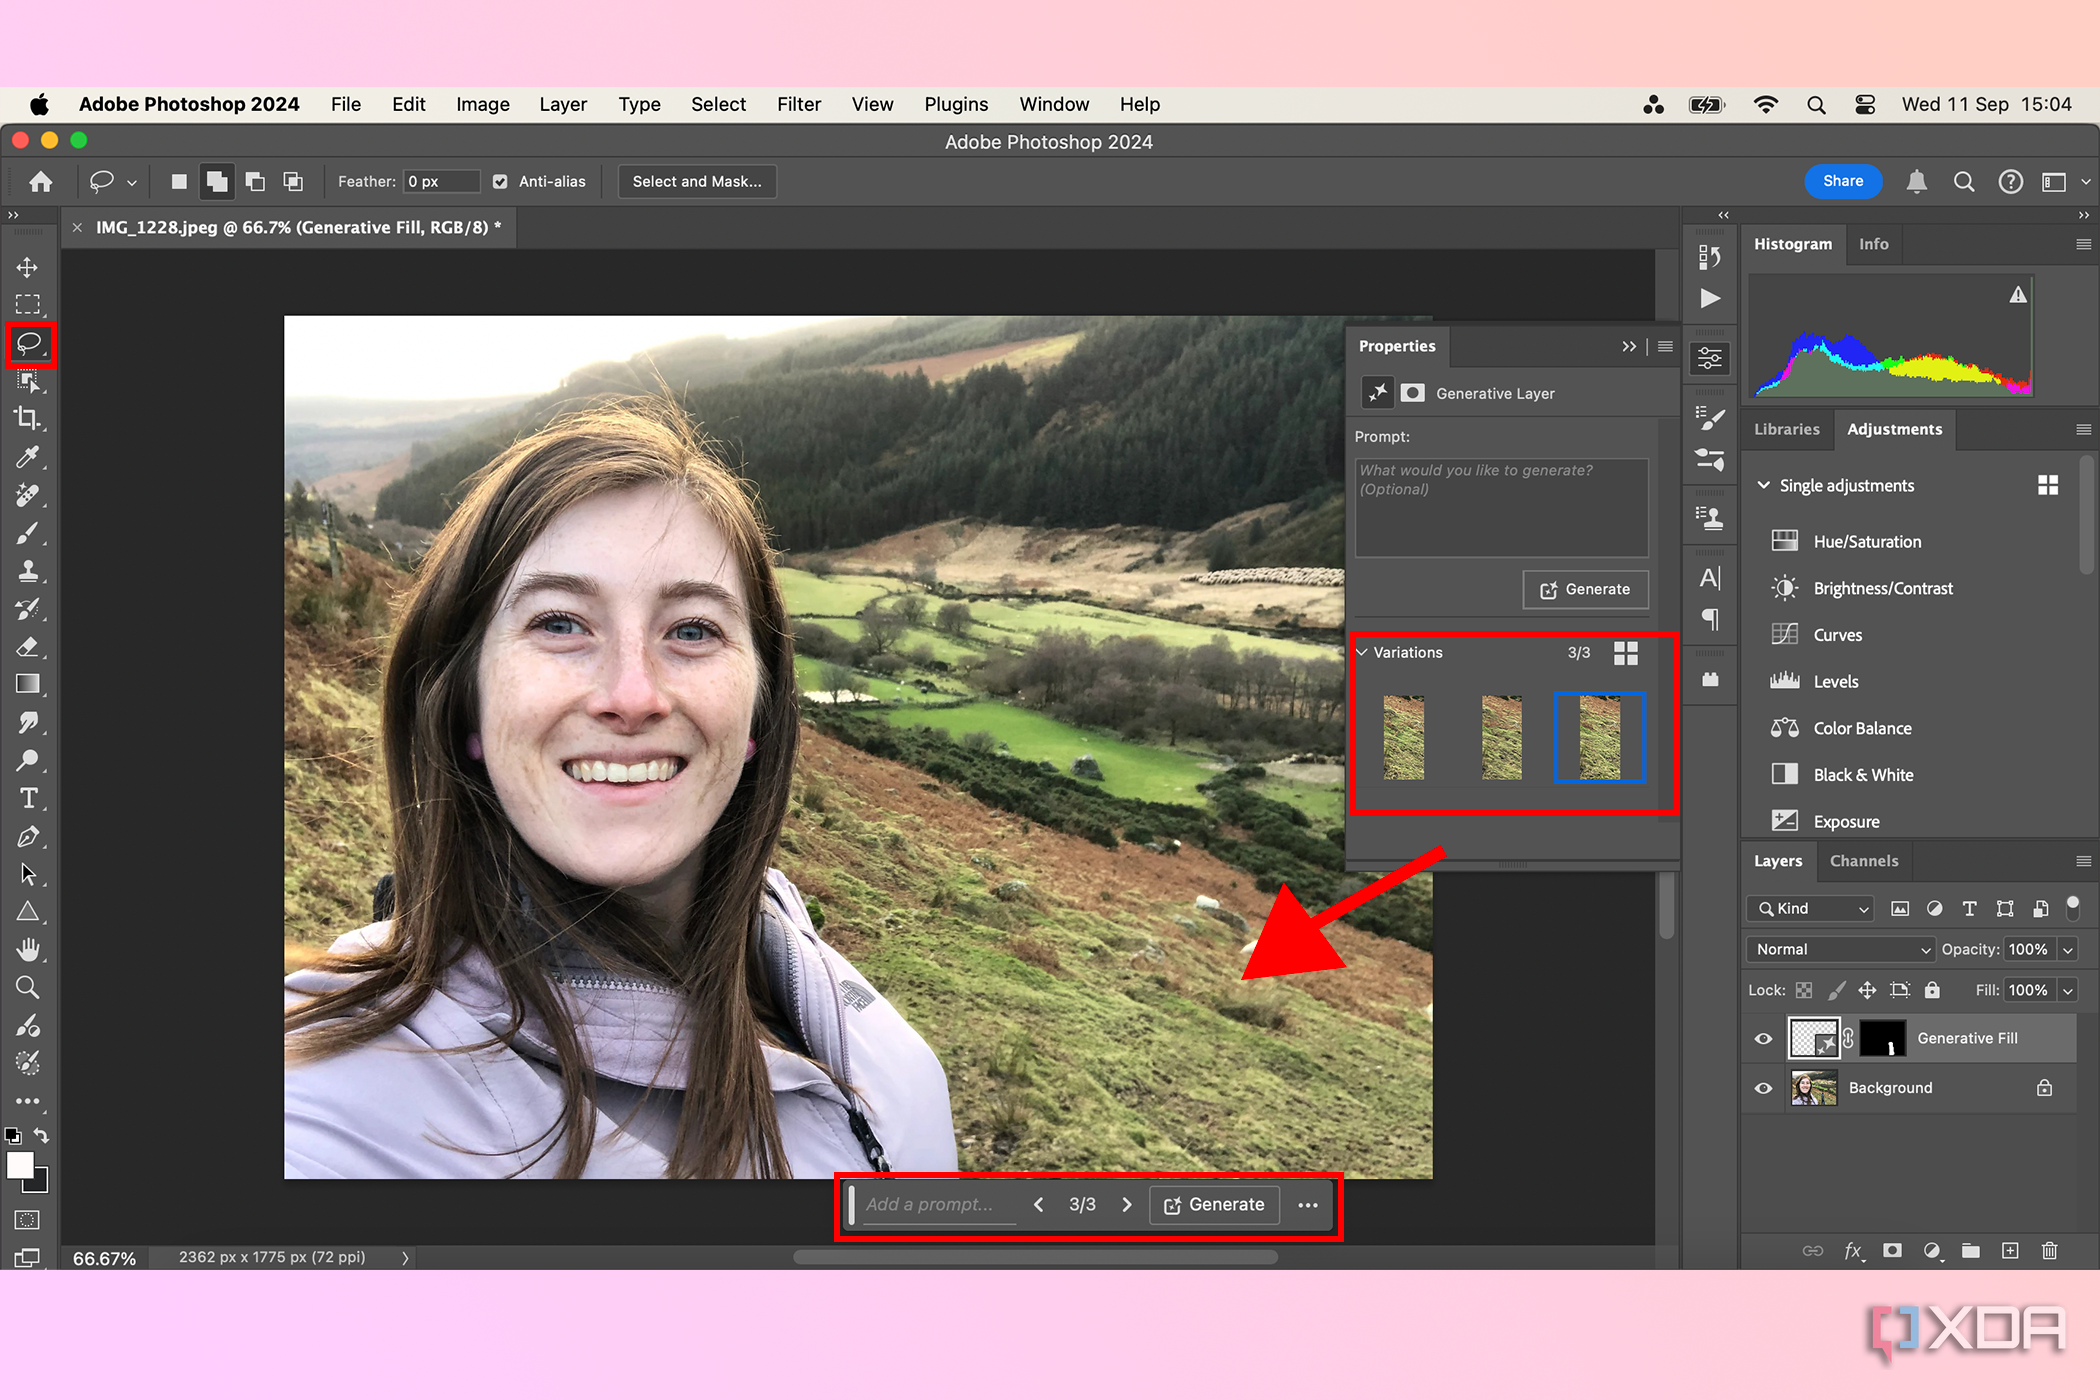Switch to the Channels tab
Screen dimensions: 2100x1400
pyautogui.click(x=1864, y=861)
